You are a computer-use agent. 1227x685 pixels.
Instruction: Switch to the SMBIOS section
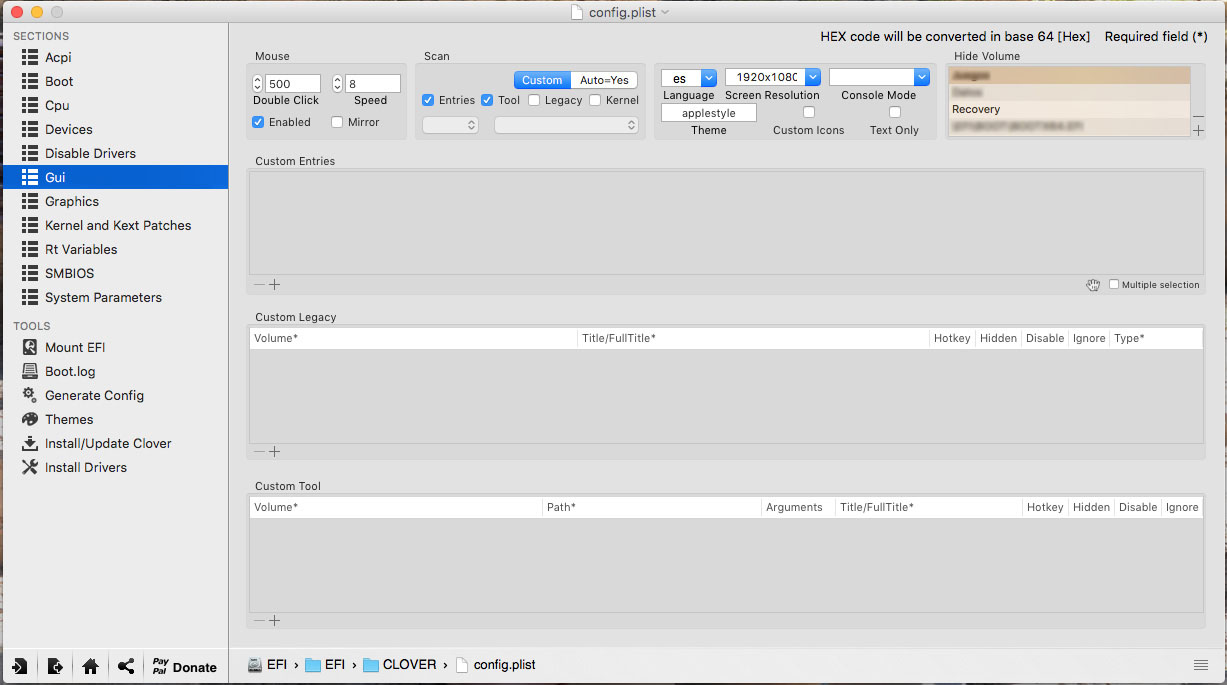click(x=69, y=273)
